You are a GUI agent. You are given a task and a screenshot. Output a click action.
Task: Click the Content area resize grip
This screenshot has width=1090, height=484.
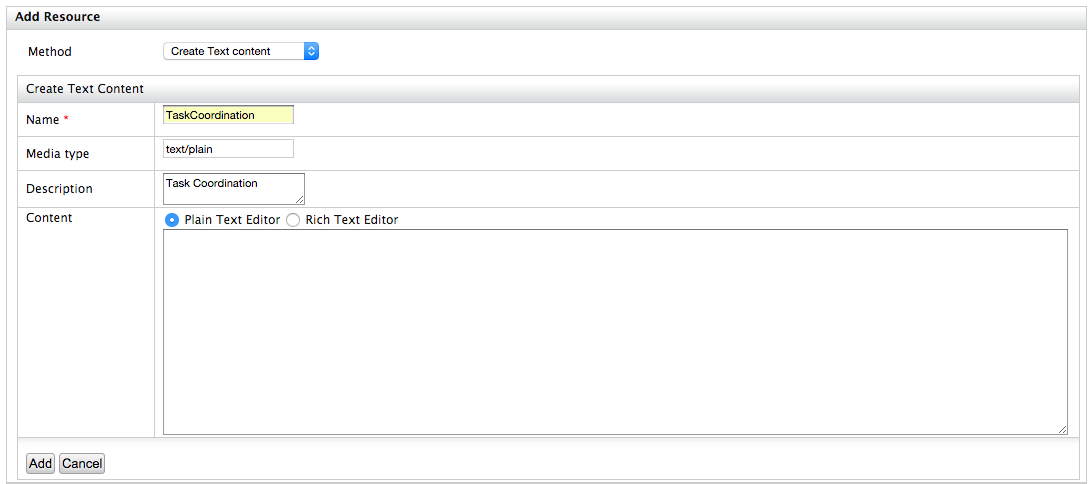[1063, 430]
